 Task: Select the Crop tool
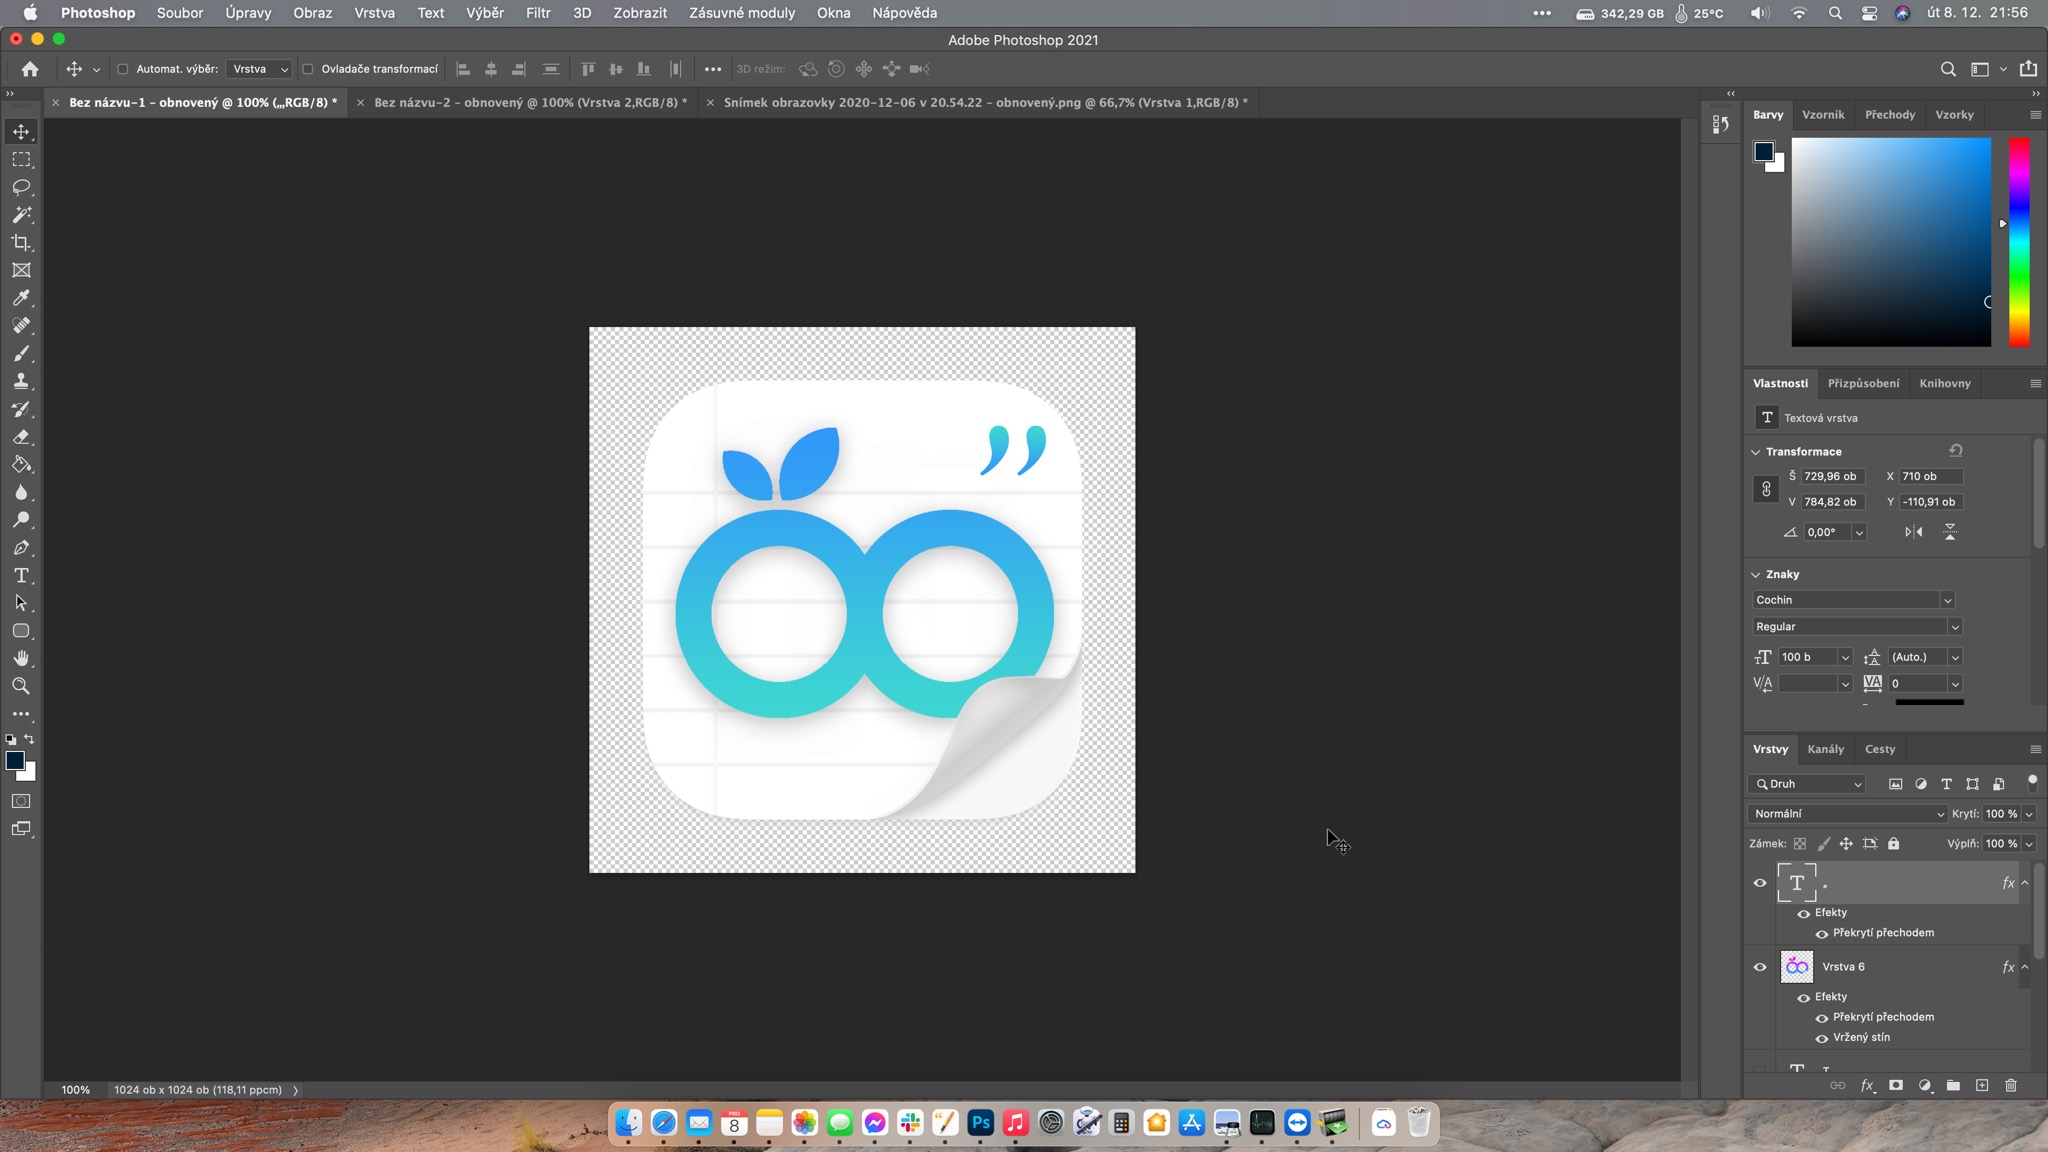point(21,243)
